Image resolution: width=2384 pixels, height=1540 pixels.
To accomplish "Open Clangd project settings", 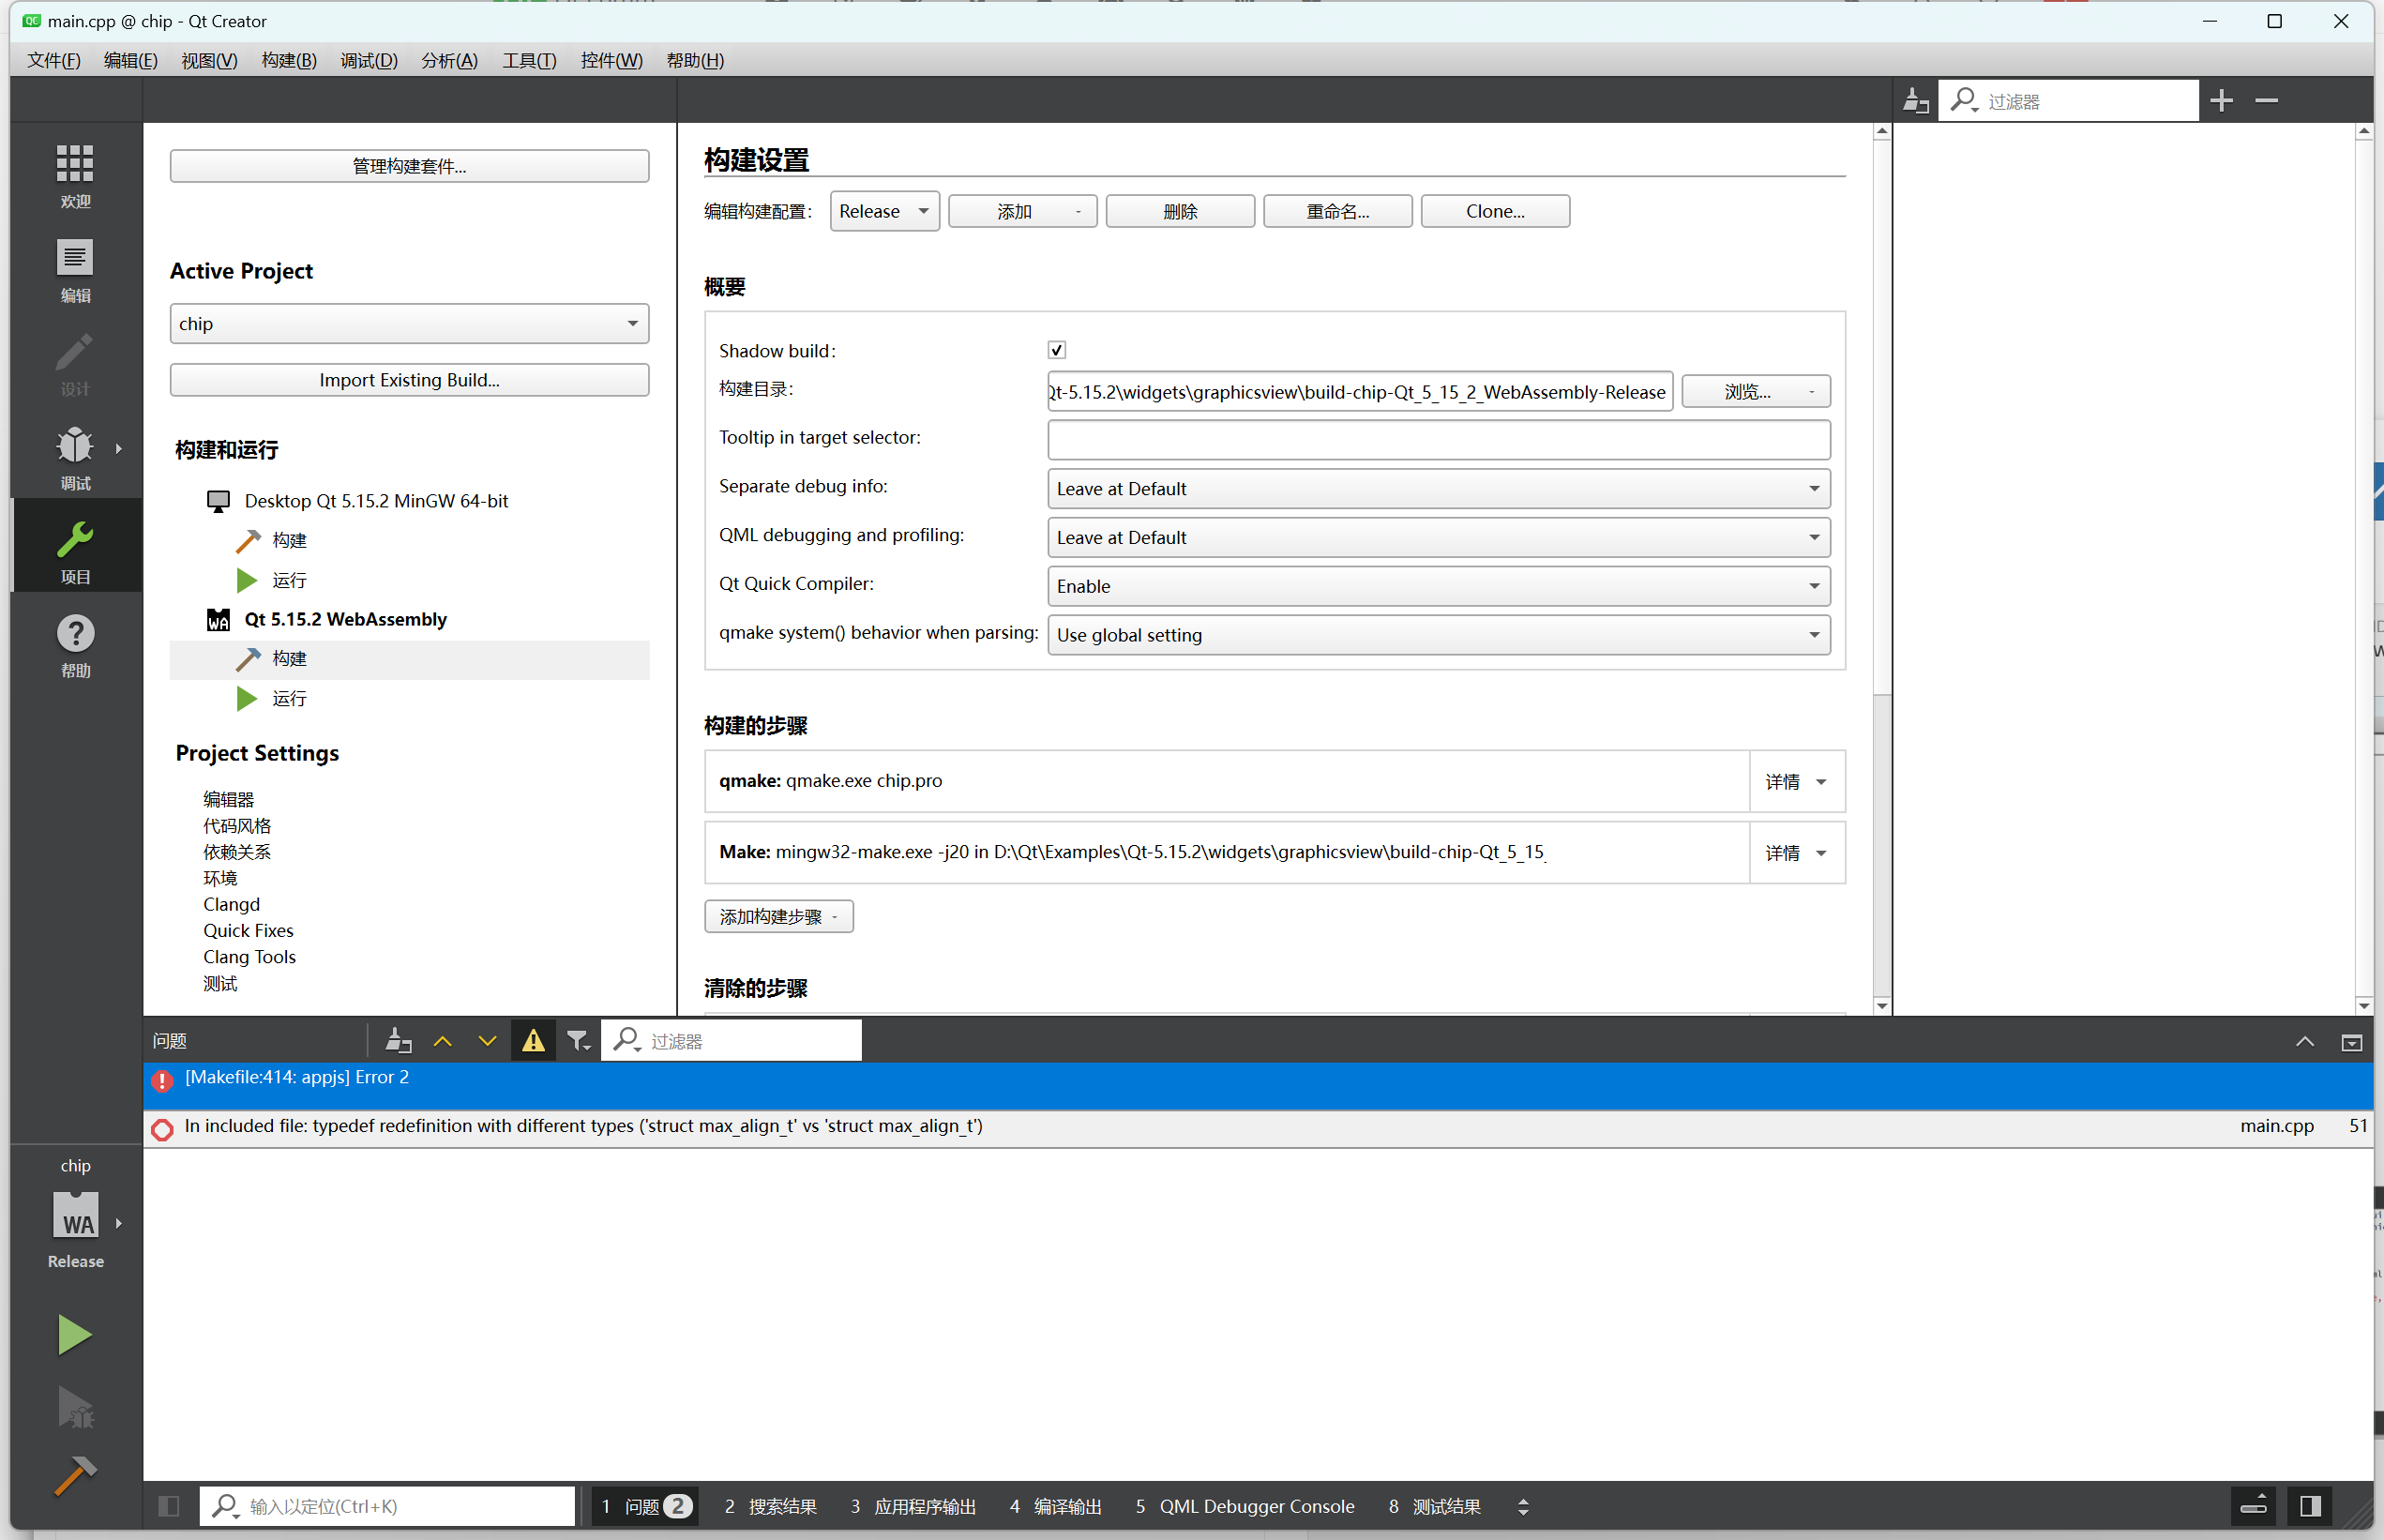I will click(x=231, y=904).
